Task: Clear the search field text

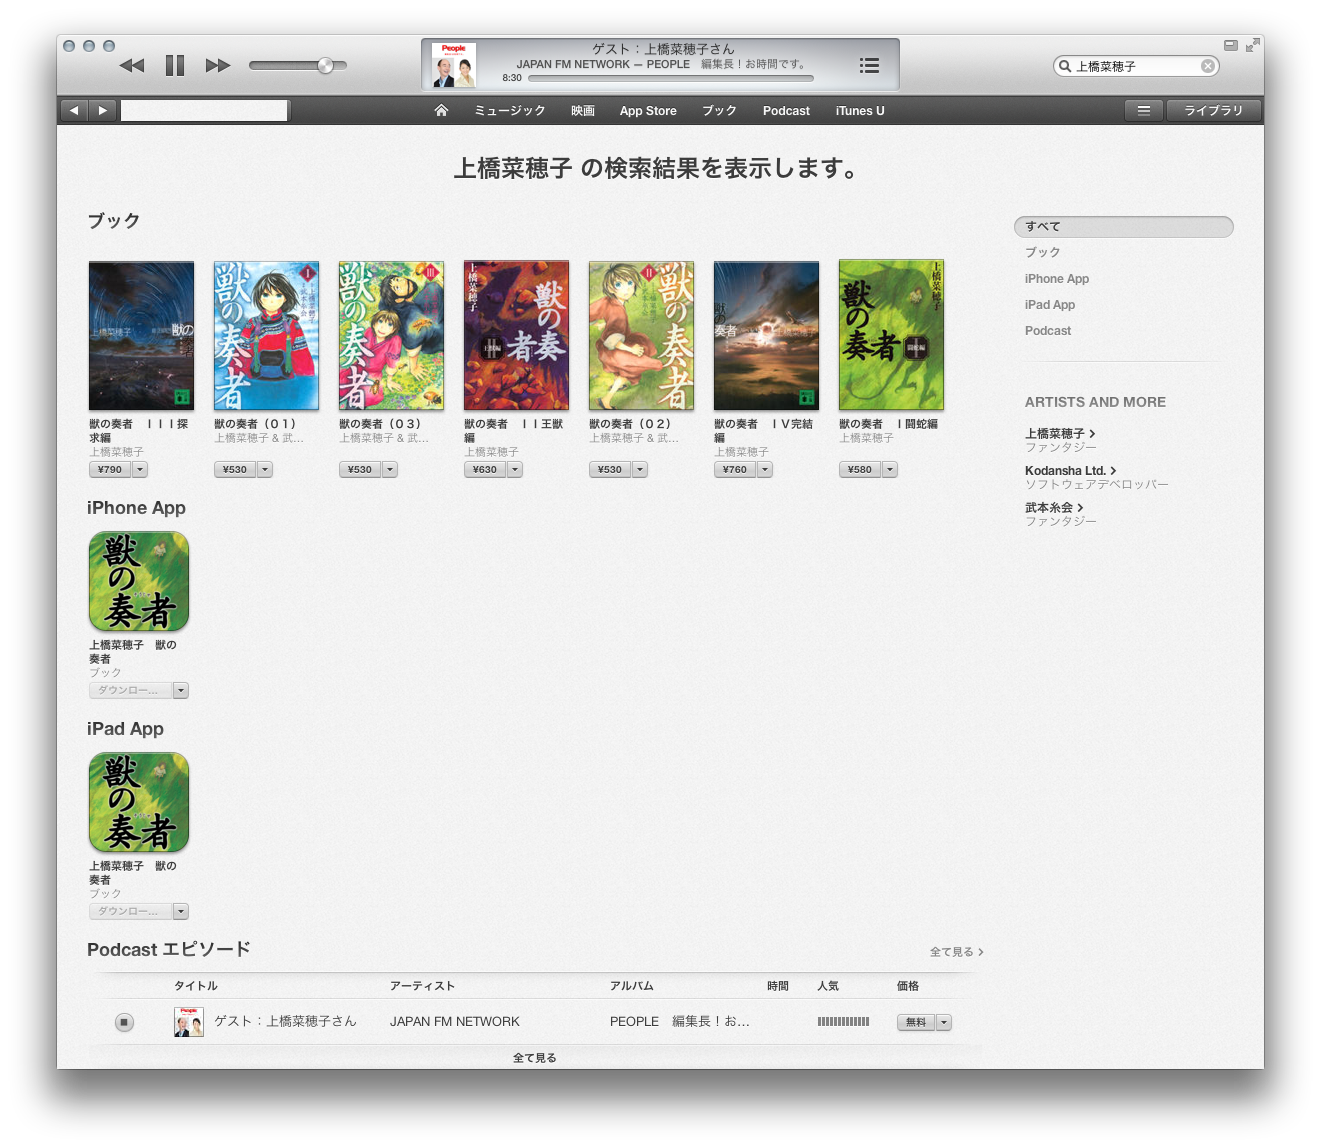Action: (x=1208, y=66)
